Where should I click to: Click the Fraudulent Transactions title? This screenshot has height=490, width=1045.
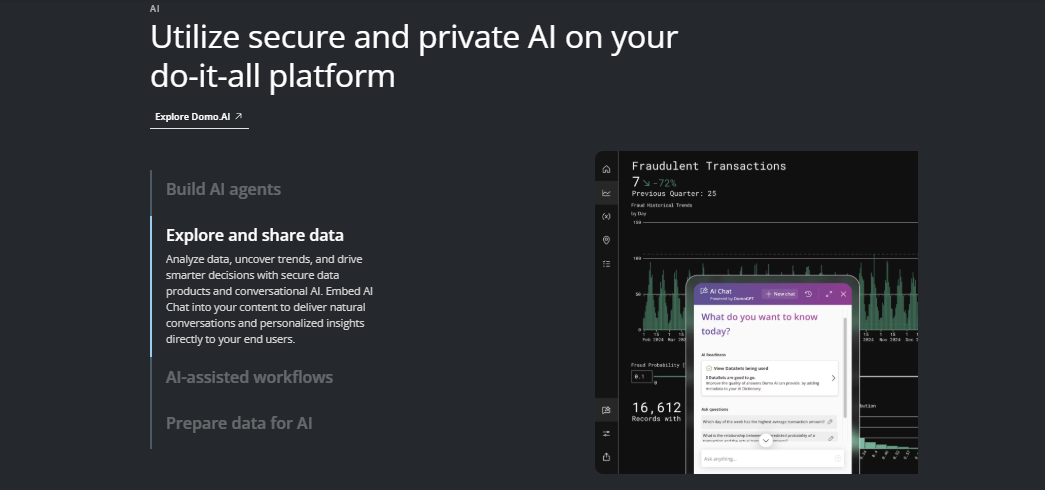(x=709, y=166)
